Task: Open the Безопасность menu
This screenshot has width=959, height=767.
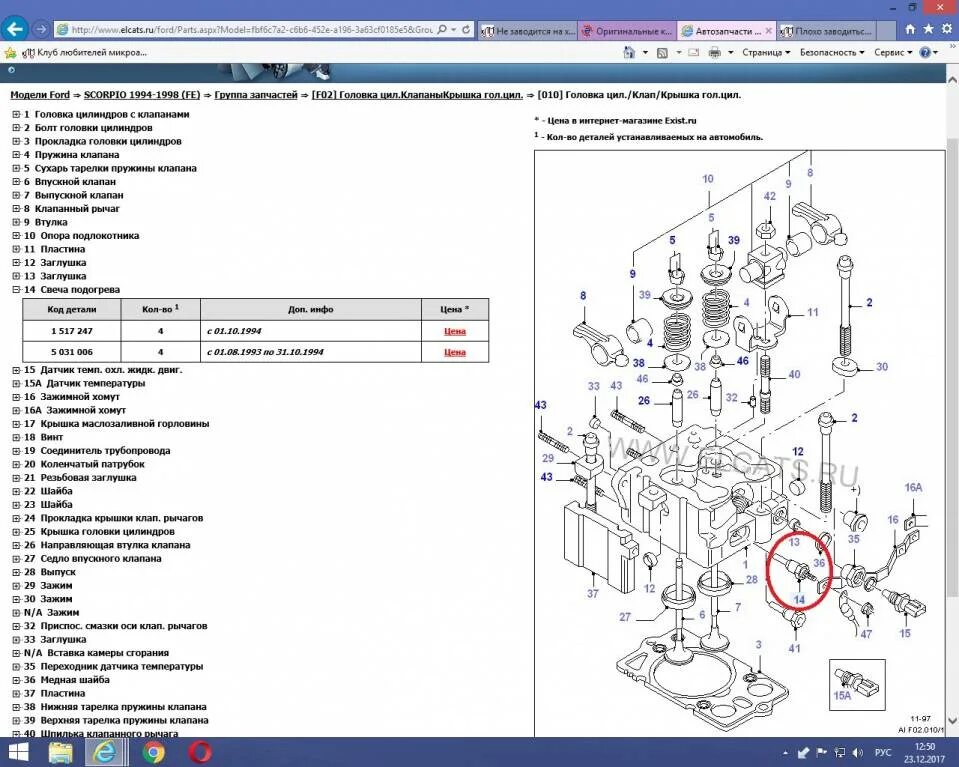Action: 832,53
